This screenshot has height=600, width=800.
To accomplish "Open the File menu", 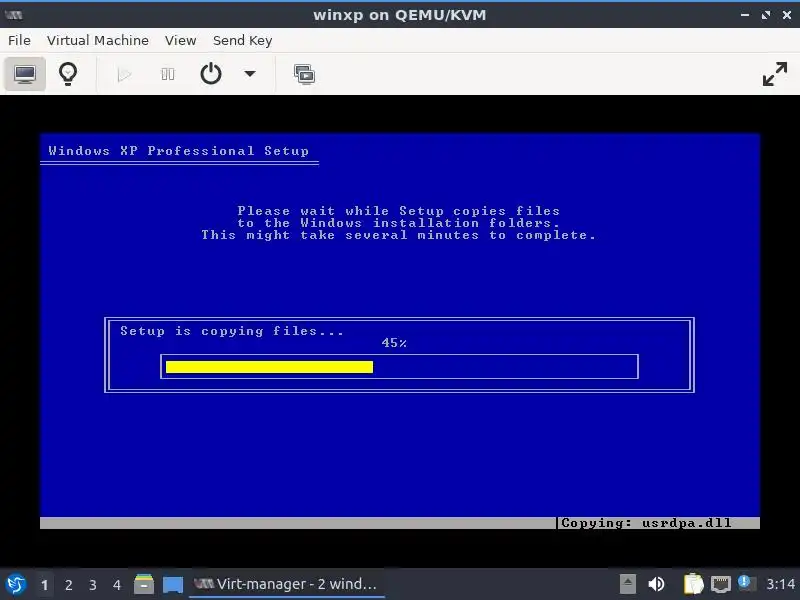I will [x=19, y=40].
